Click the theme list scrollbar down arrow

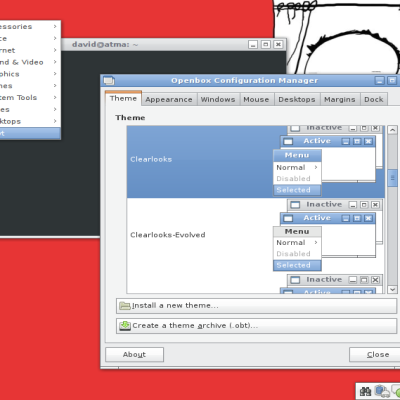click(x=392, y=289)
